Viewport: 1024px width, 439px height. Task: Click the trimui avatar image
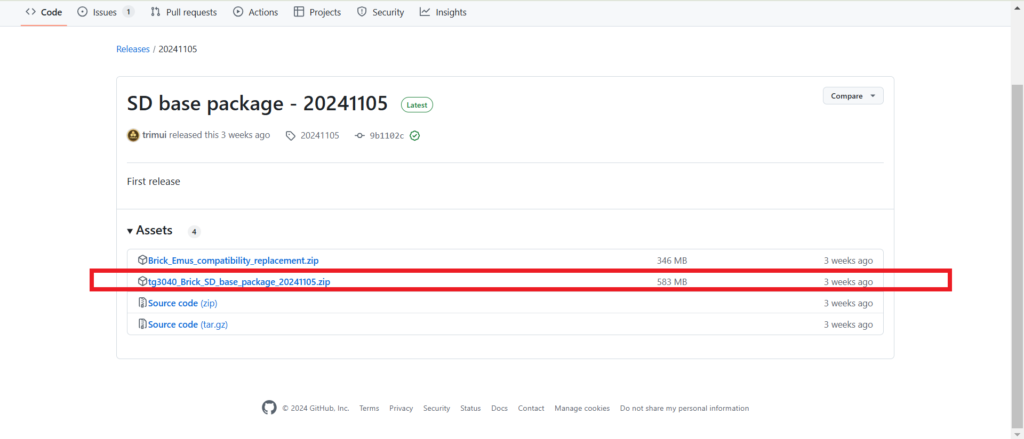coord(133,136)
